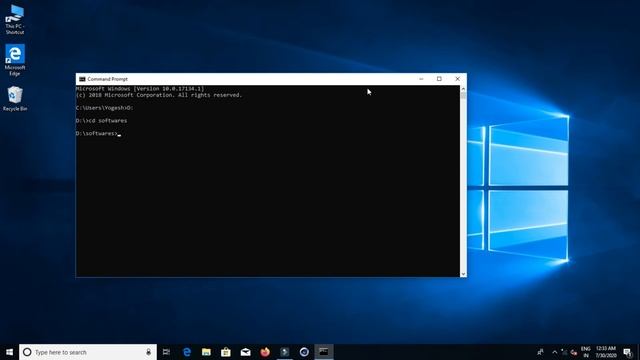The height and width of the screenshot is (360, 640).
Task: Click the dark app icon next to Firefox
Action: coord(284,352)
